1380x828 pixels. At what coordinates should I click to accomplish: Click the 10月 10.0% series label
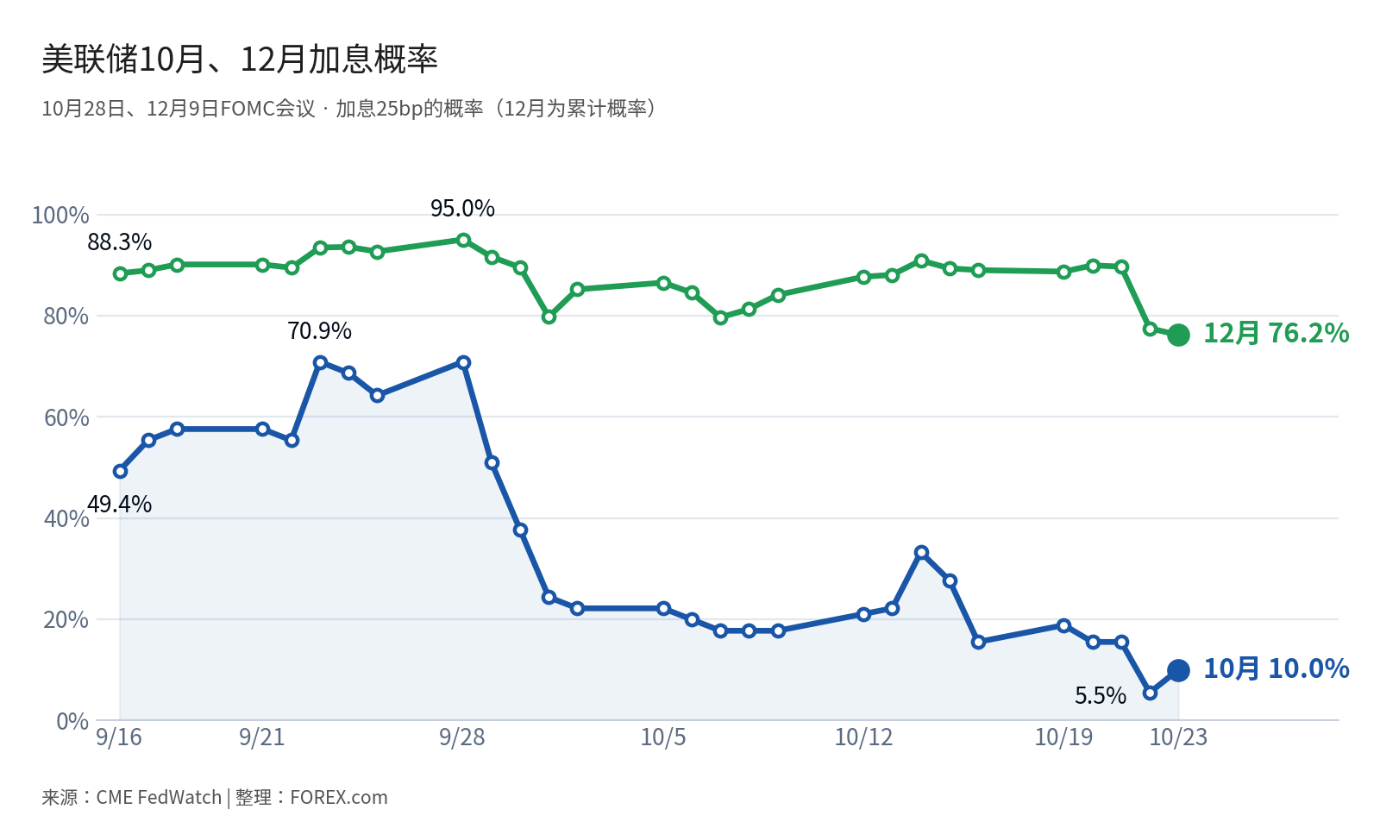(1276, 669)
